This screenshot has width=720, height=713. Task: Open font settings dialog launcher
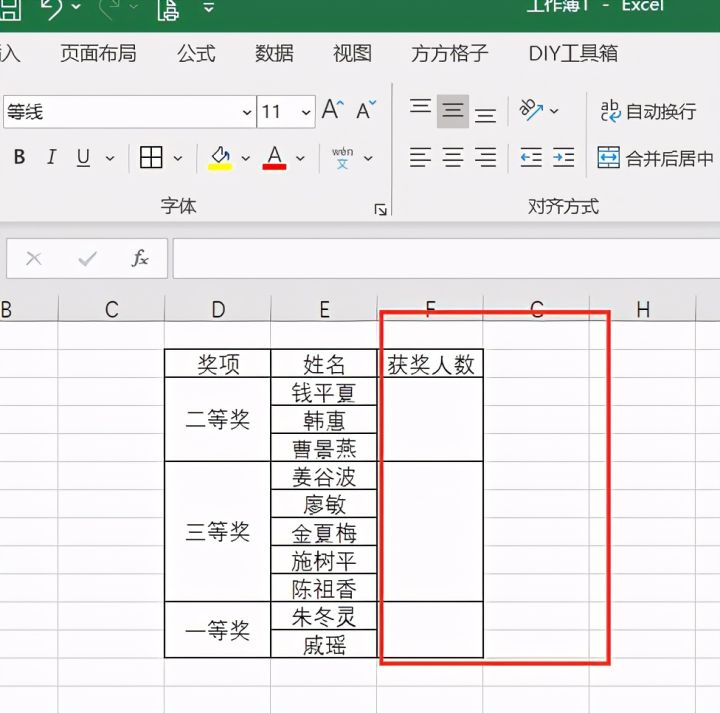coord(380,210)
